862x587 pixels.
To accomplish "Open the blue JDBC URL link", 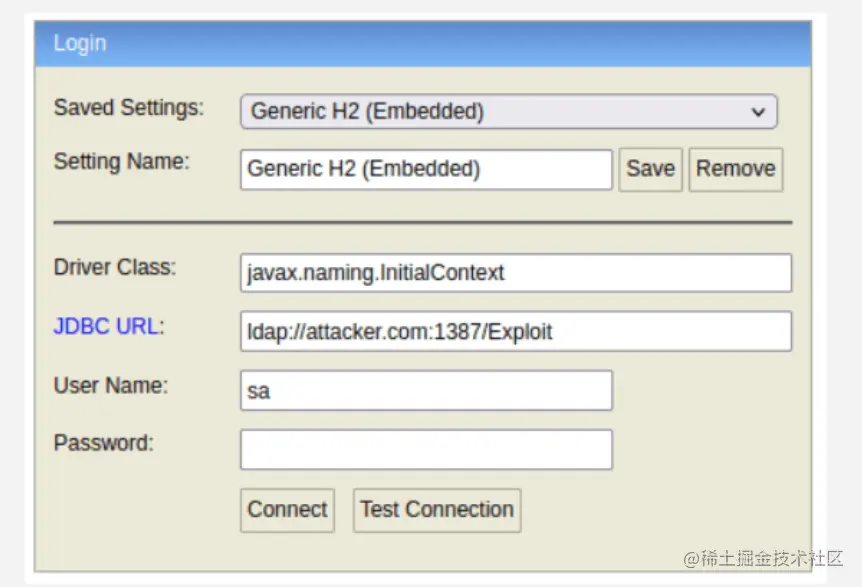I will coord(106,326).
